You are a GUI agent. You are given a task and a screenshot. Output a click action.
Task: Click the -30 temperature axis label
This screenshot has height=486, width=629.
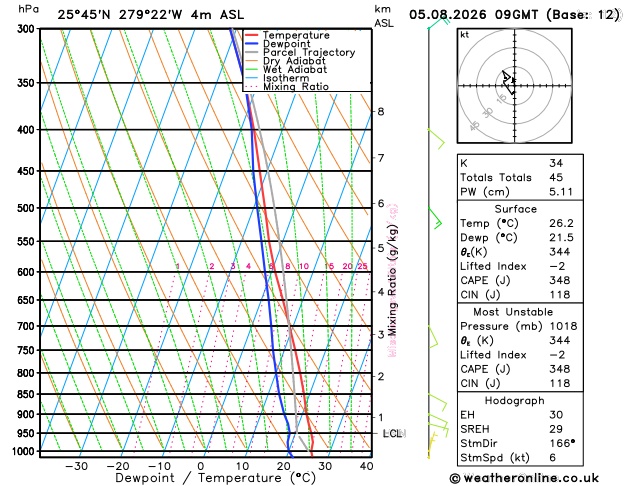tap(76, 467)
